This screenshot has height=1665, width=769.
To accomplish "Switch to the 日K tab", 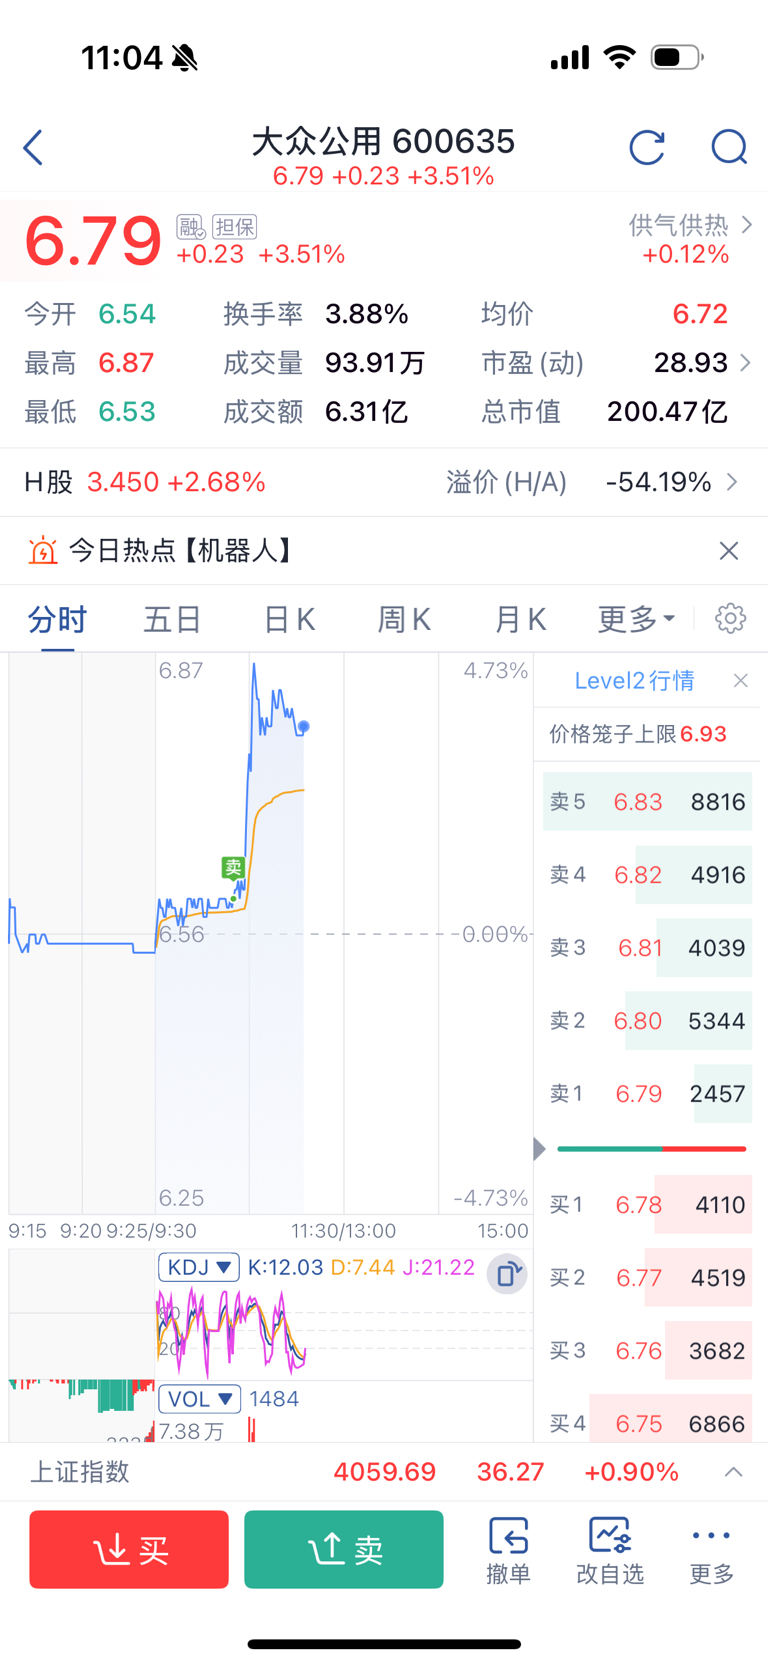I will [289, 619].
